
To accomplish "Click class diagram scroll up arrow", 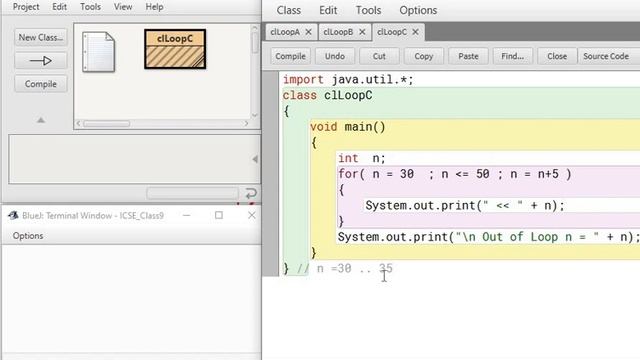I will [x=255, y=29].
